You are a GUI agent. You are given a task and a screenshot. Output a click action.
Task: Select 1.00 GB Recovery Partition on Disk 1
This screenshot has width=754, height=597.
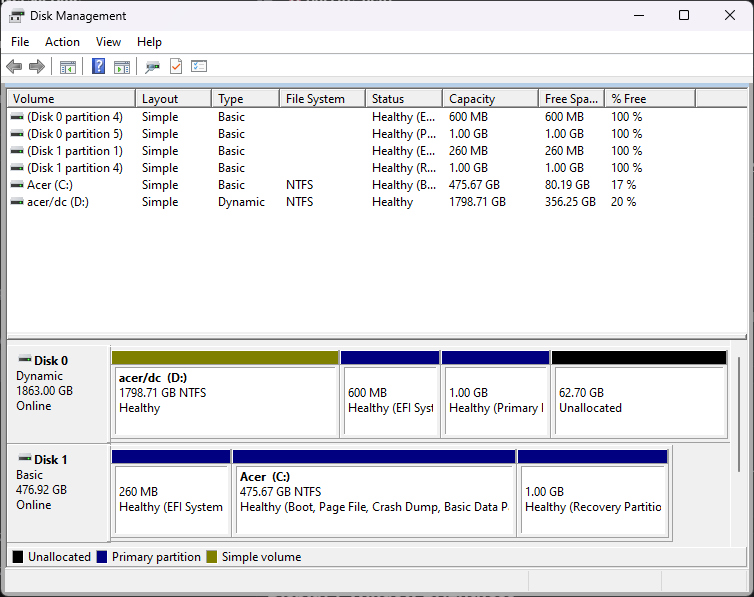(593, 493)
